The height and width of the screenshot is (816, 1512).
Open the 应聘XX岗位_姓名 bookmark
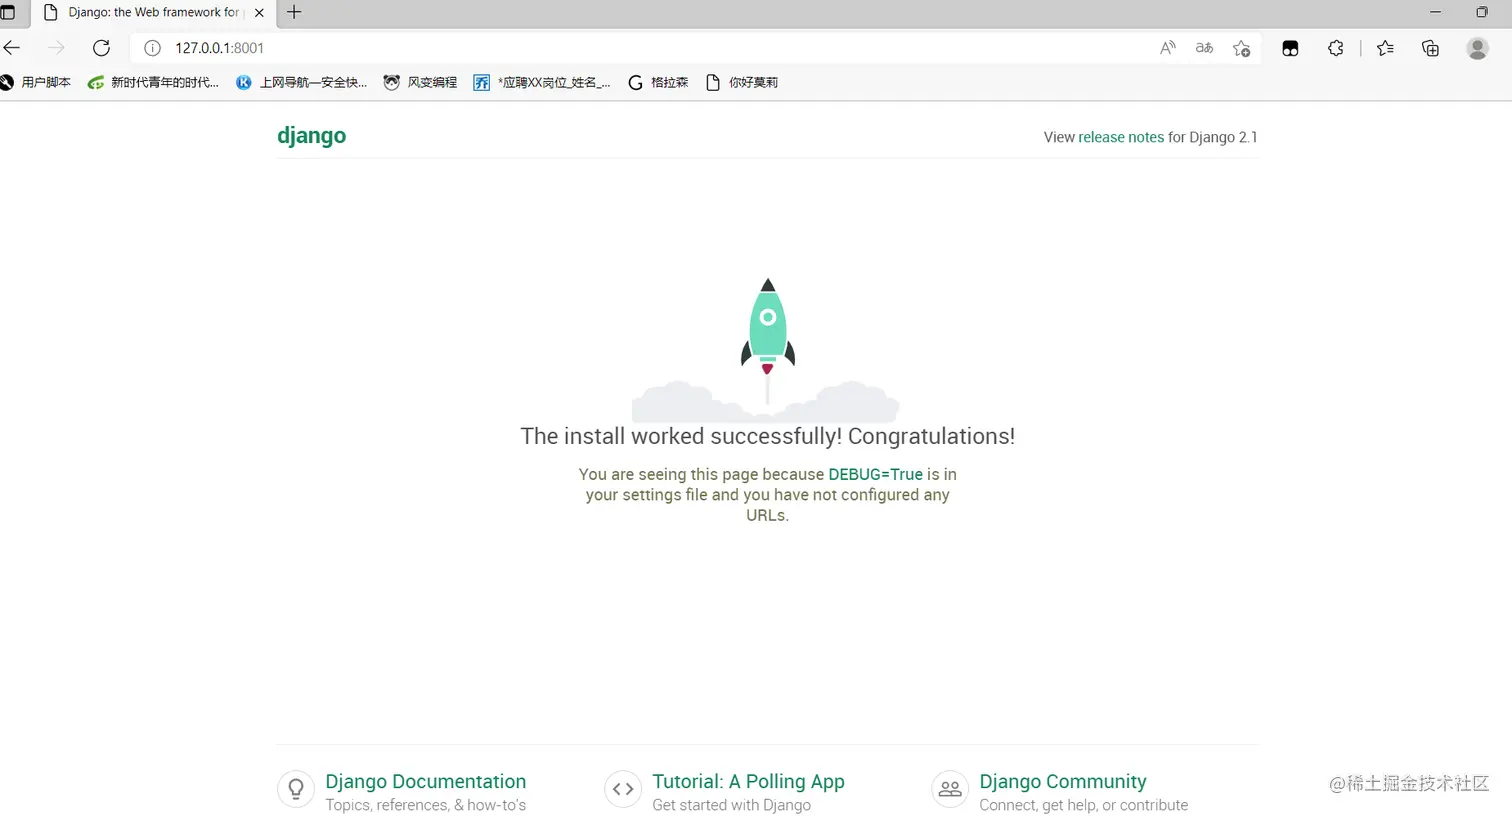tap(542, 82)
